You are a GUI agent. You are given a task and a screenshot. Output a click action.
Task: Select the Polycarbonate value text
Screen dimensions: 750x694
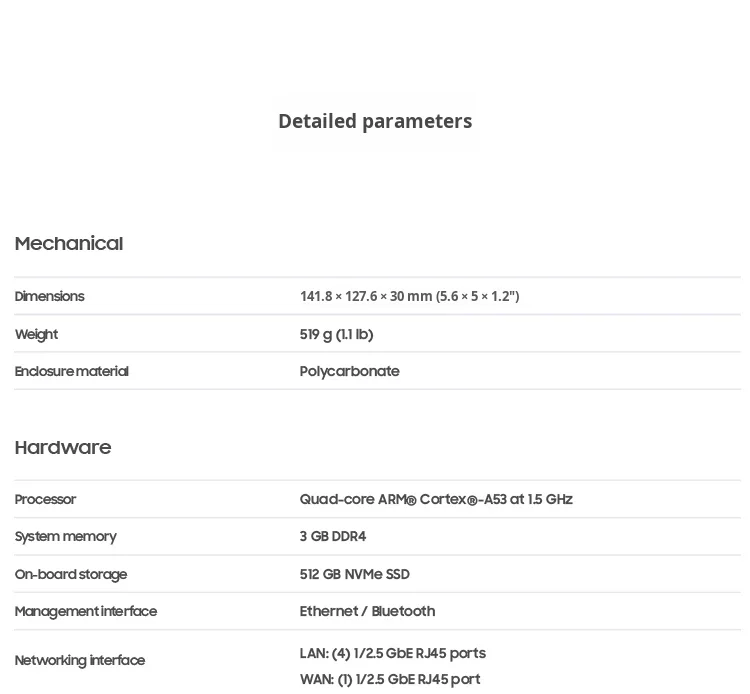pos(349,372)
